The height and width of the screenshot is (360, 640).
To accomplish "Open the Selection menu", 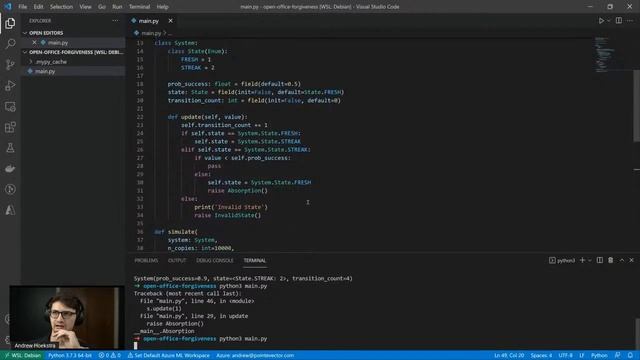I will click(61, 7).
